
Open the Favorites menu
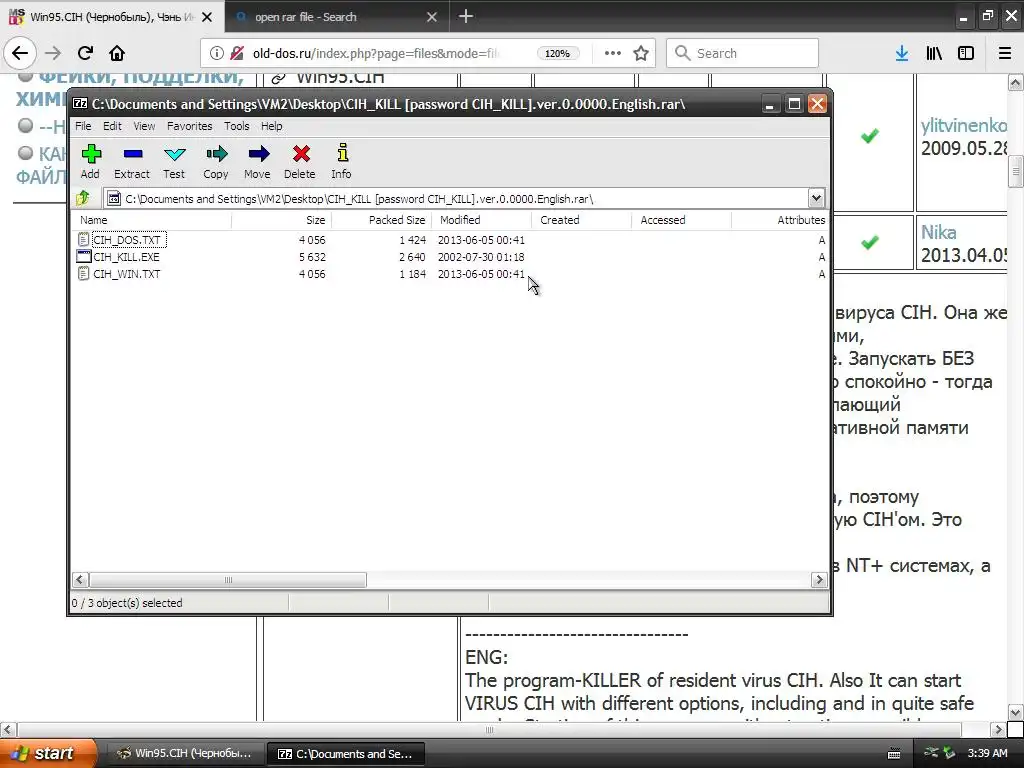click(189, 126)
